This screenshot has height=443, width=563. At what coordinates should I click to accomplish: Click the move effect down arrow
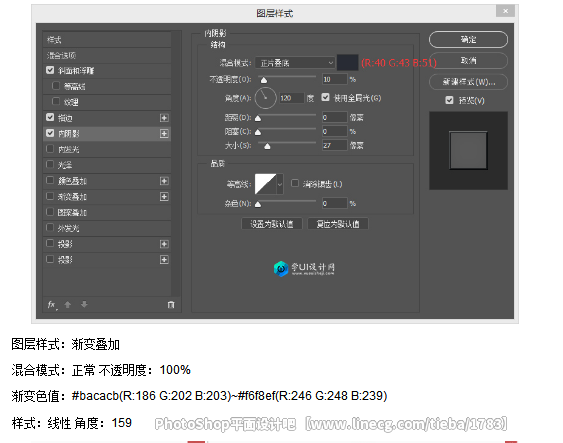pyautogui.click(x=84, y=304)
